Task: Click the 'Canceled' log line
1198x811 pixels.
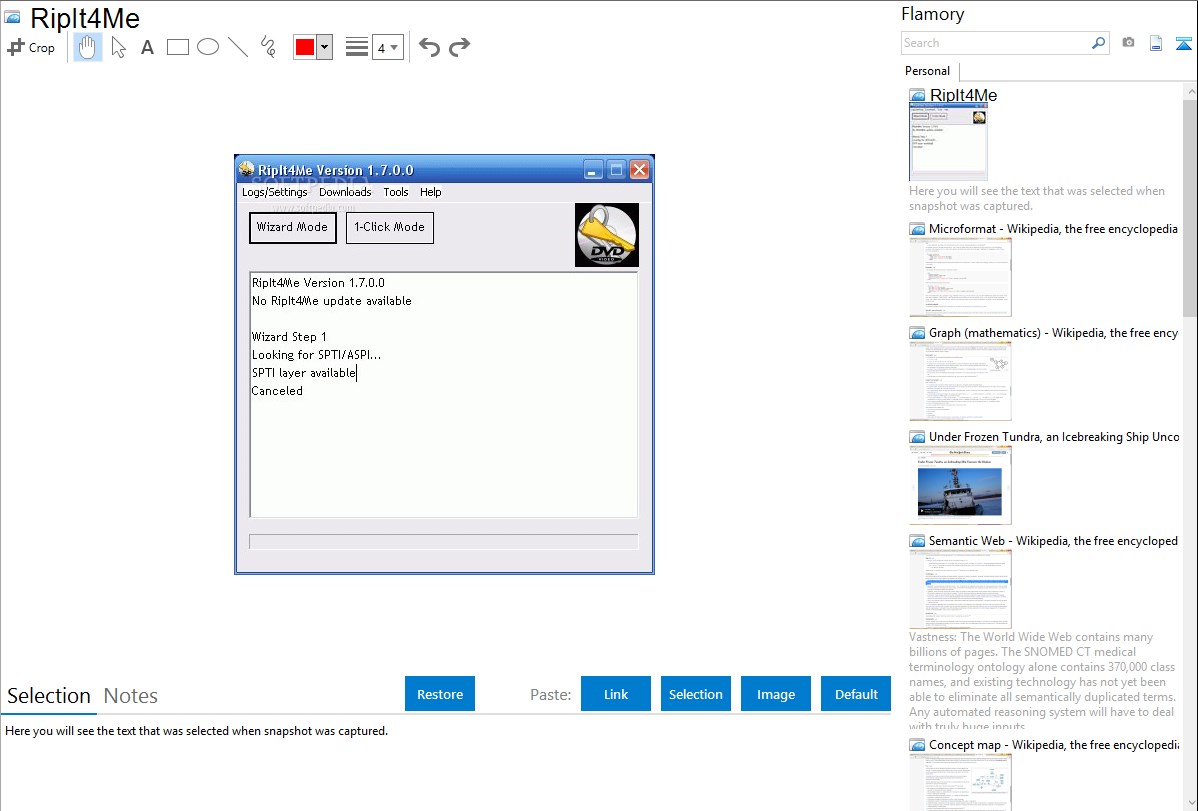Action: (x=277, y=391)
